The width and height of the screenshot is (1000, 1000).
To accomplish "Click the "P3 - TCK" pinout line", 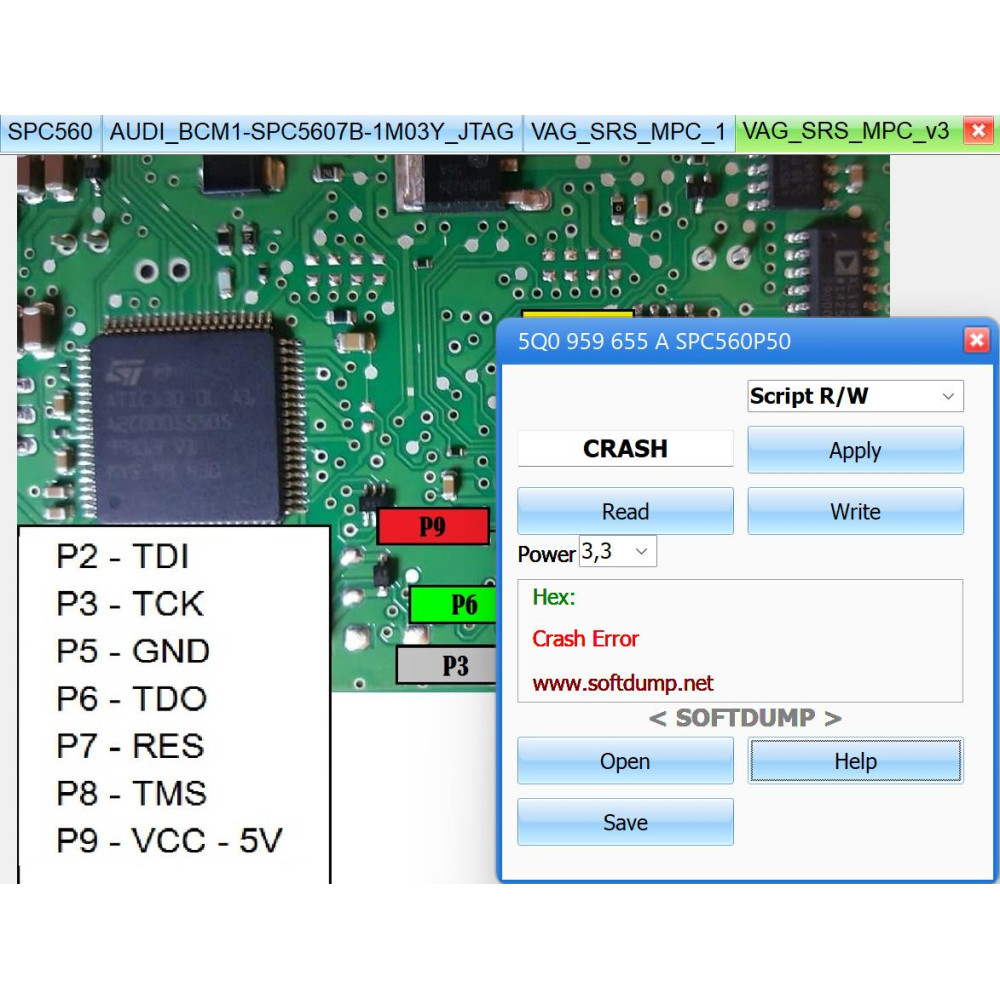I will click(130, 603).
